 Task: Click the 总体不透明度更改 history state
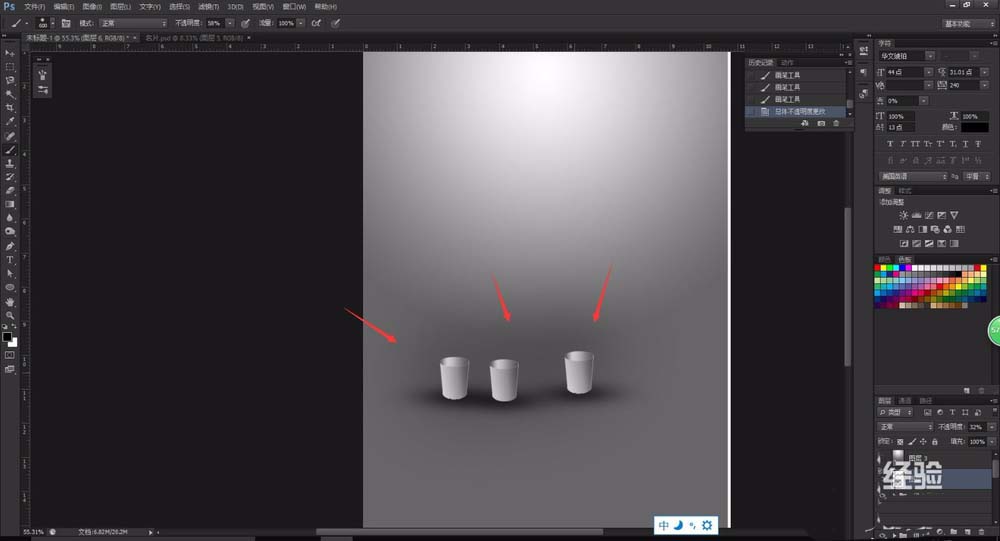tap(796, 112)
